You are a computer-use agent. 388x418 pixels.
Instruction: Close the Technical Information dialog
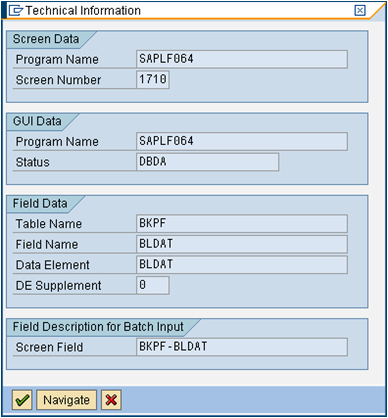pyautogui.click(x=360, y=11)
